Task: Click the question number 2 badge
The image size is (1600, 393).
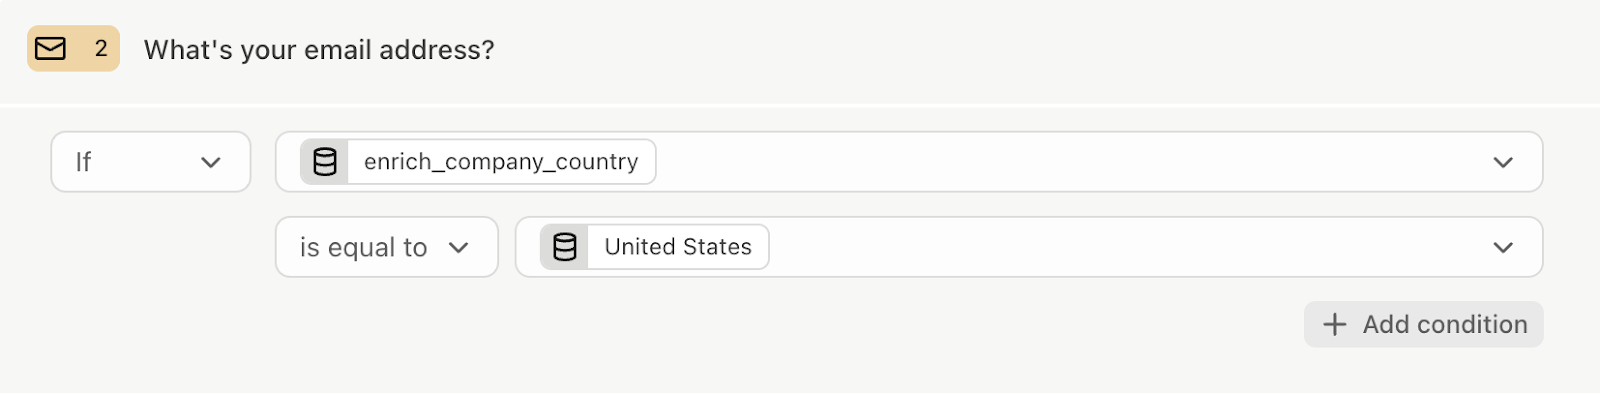Action: coord(74,49)
